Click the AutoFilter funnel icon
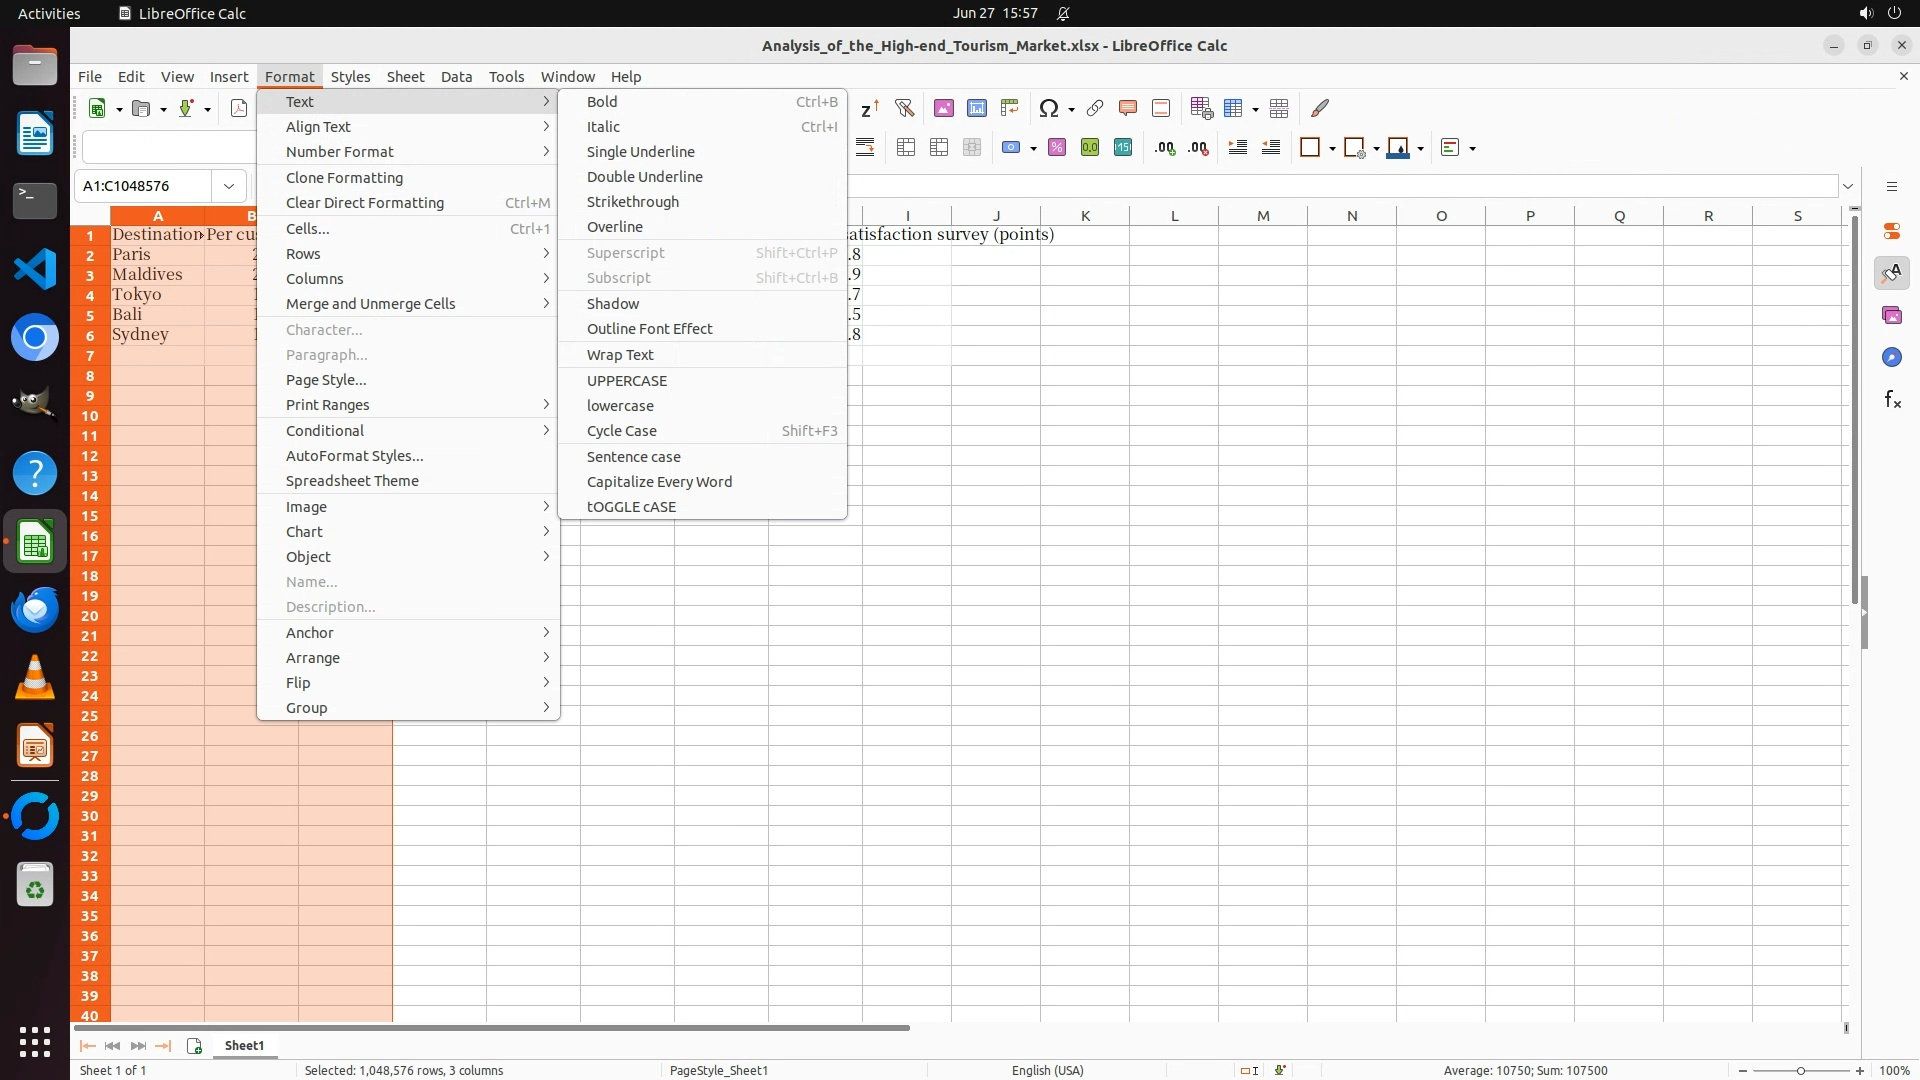 click(x=905, y=108)
